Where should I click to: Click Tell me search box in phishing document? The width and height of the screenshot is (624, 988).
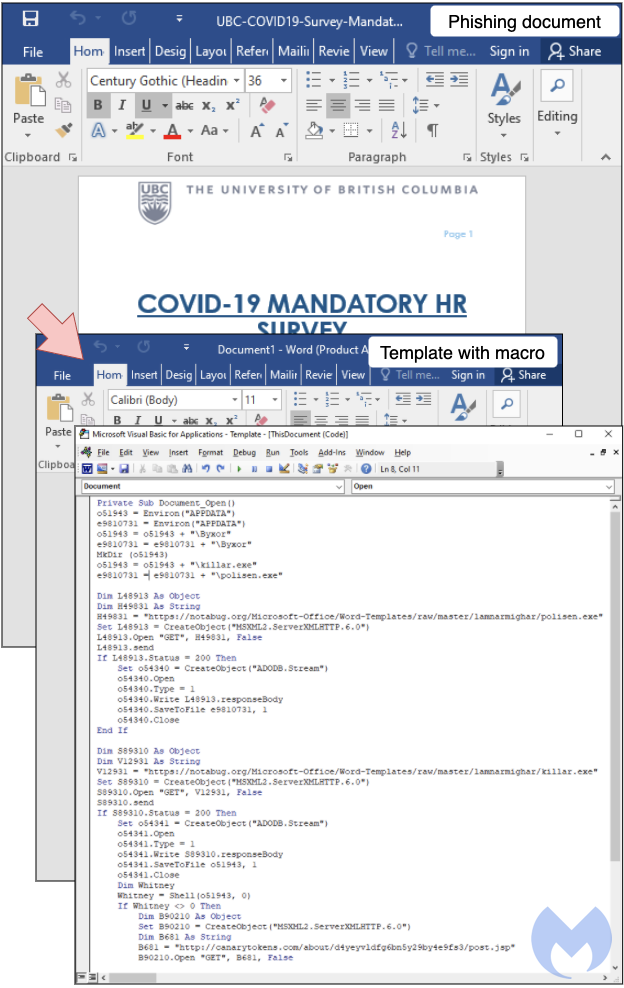(441, 51)
